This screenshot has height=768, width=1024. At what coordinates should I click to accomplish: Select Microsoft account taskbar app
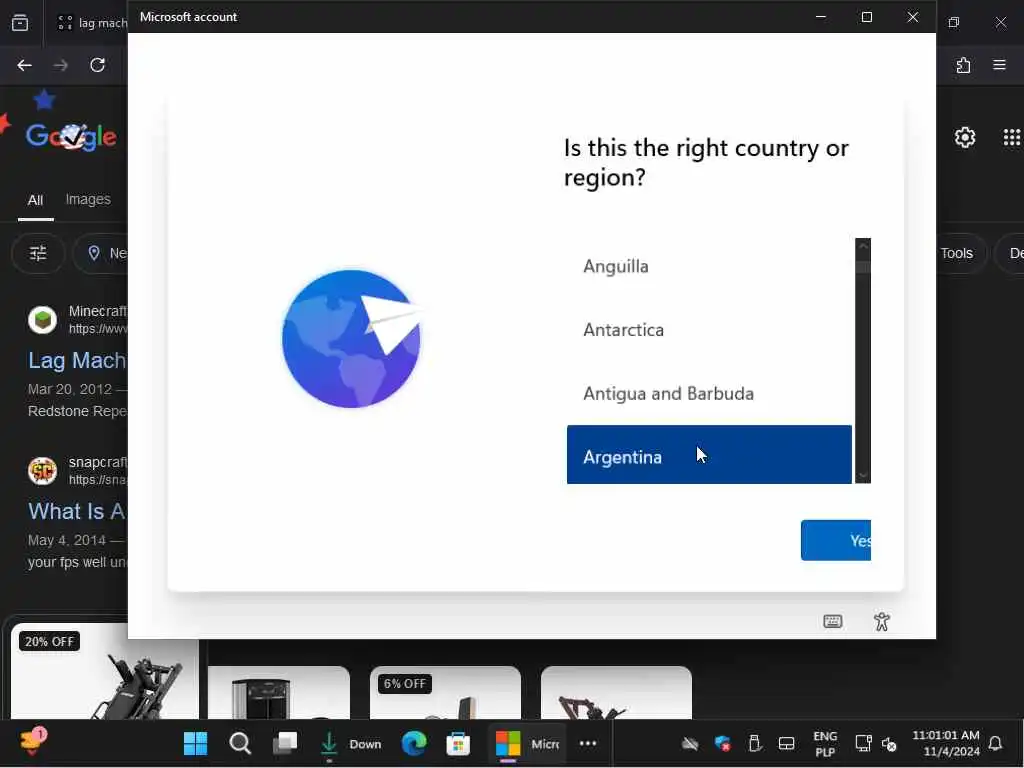526,744
